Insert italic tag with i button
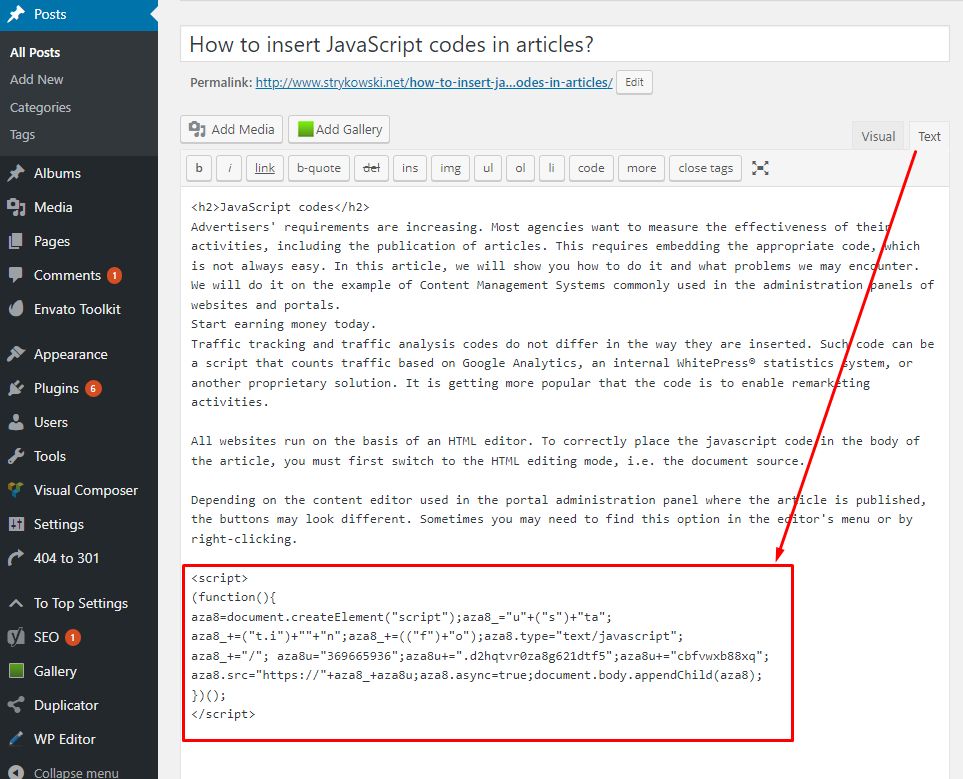 (x=229, y=168)
